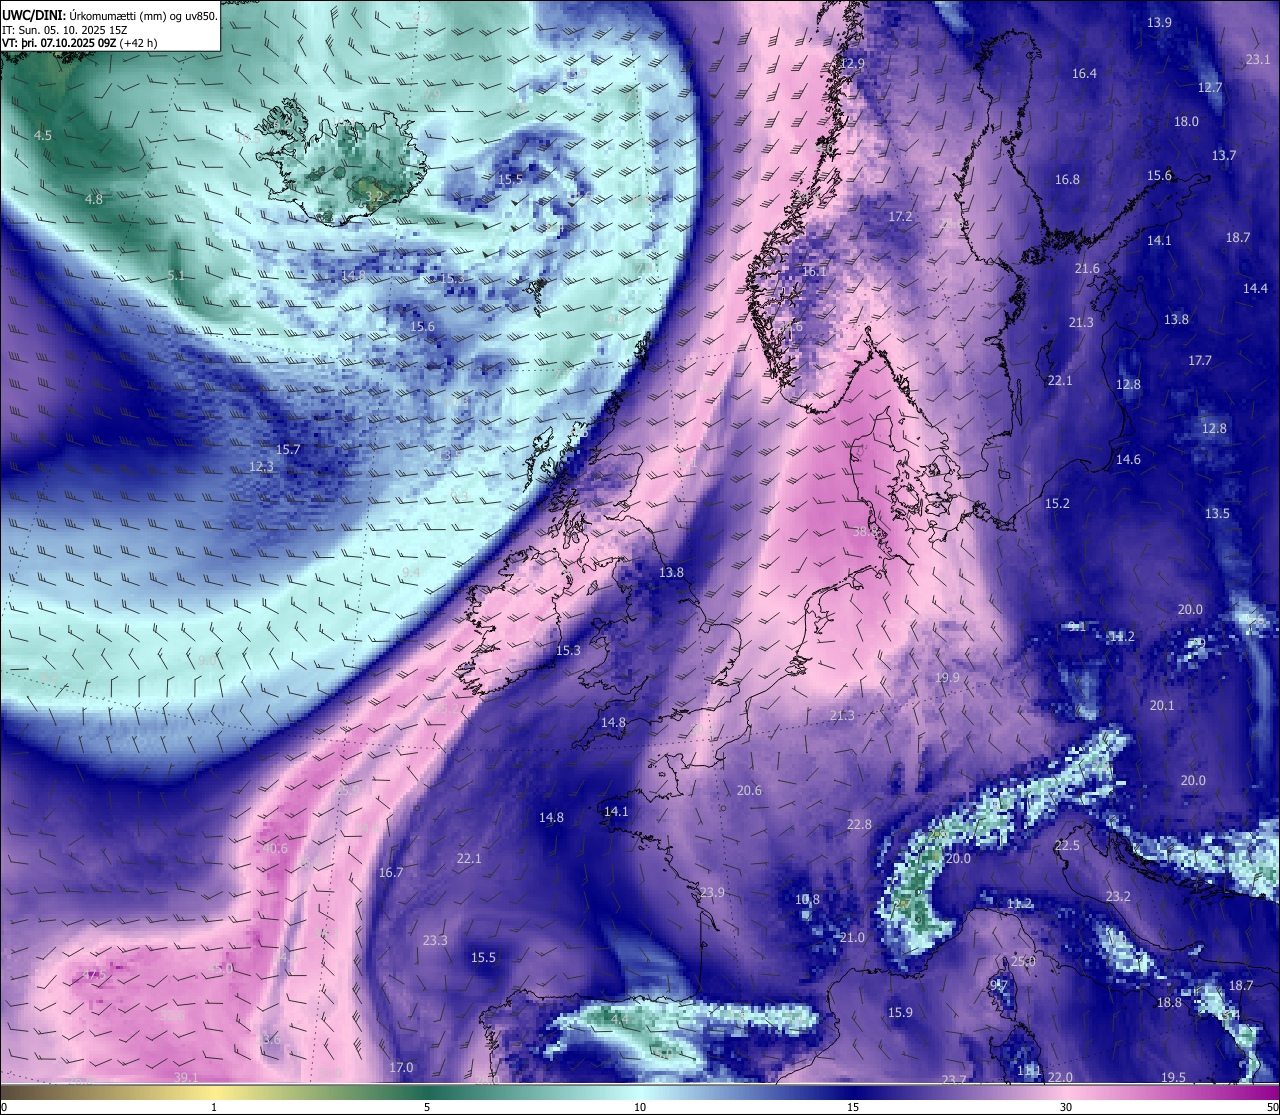Click the 16.7 value label
The width and height of the screenshot is (1280, 1115).
point(391,873)
